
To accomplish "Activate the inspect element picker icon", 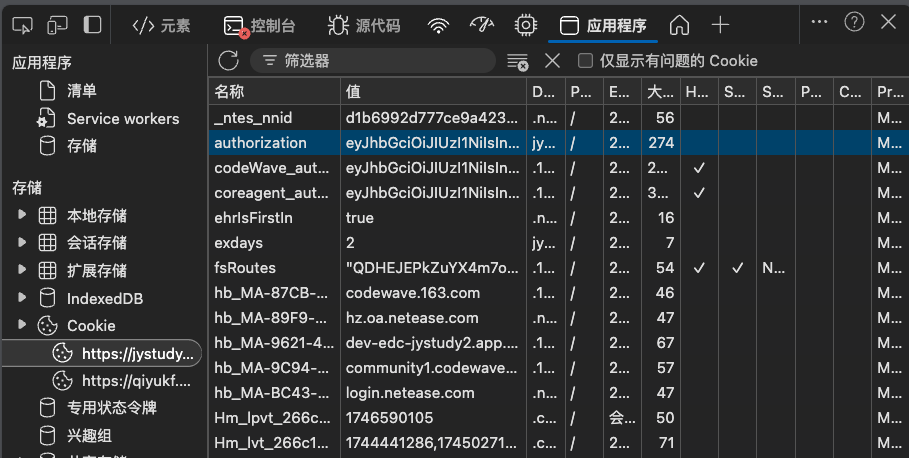I will point(23,25).
